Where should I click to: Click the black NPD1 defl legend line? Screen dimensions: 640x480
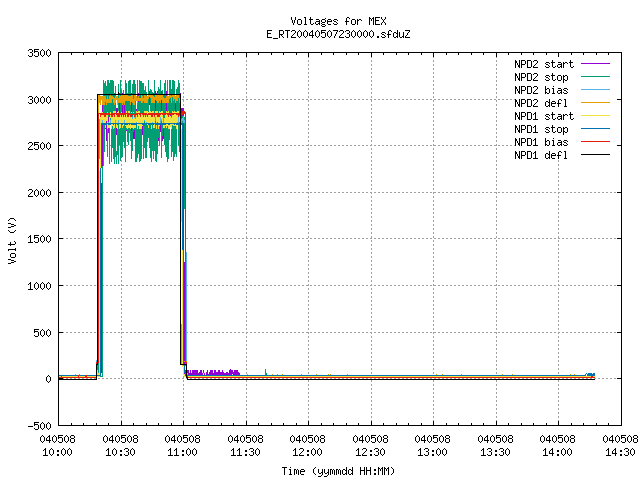(x=595, y=155)
